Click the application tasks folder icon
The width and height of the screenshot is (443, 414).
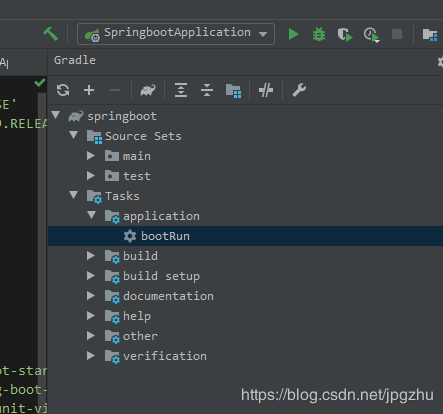click(x=112, y=217)
